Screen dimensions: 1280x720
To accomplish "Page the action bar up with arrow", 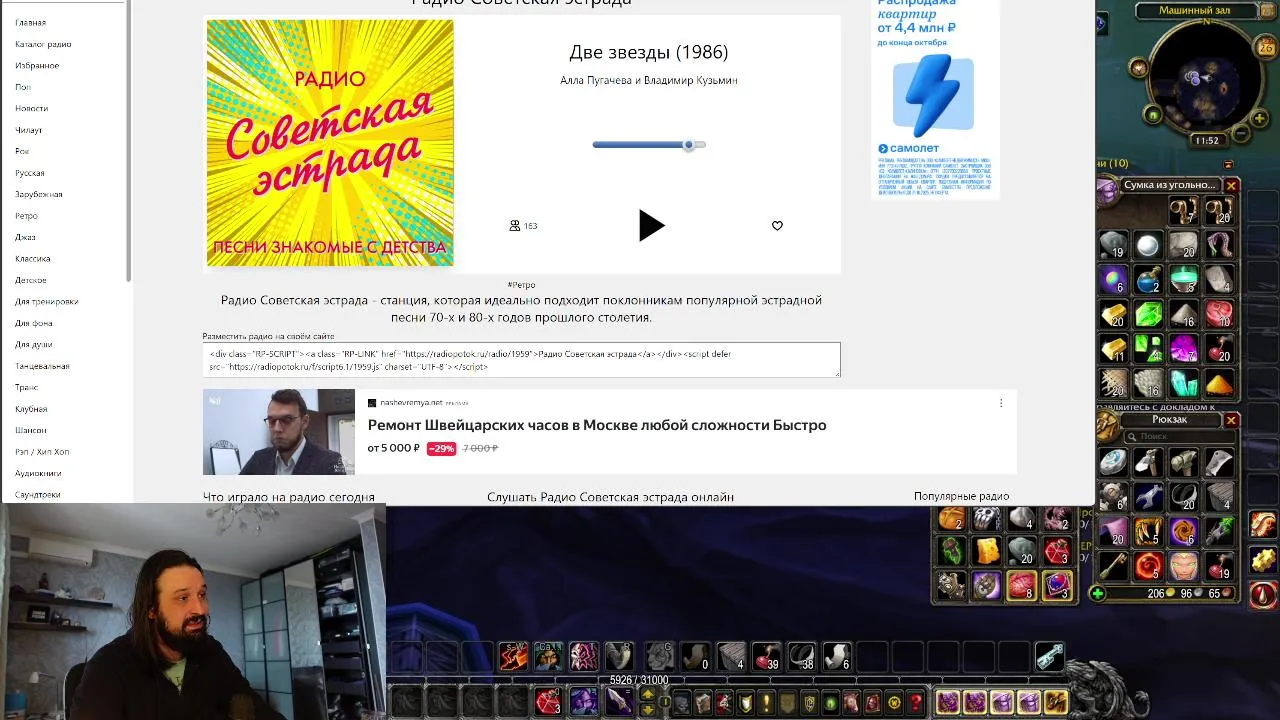I will [647, 694].
